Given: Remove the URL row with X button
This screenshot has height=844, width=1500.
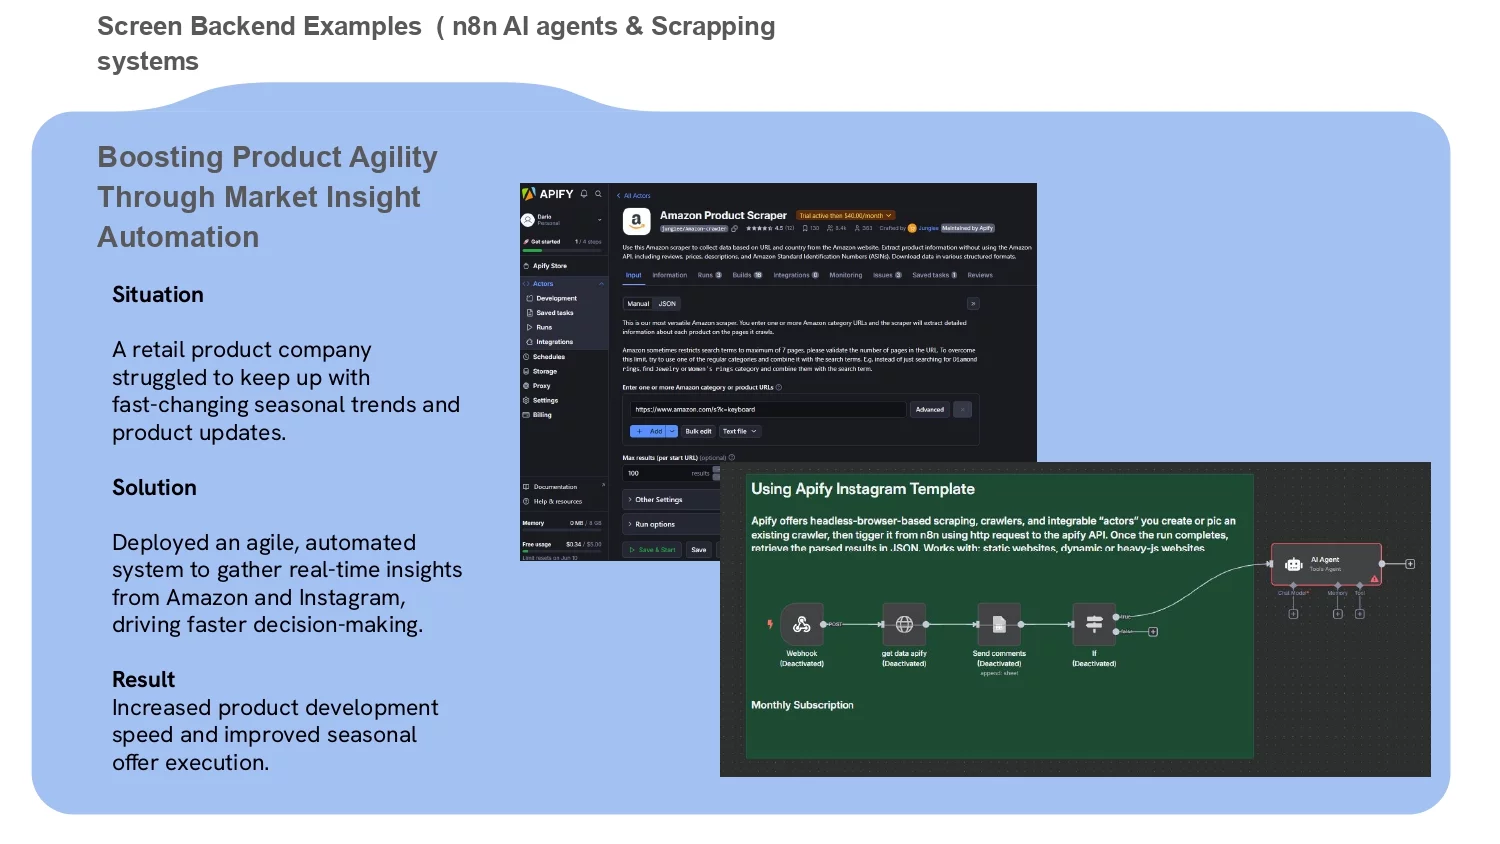Looking at the screenshot, I should tap(962, 409).
